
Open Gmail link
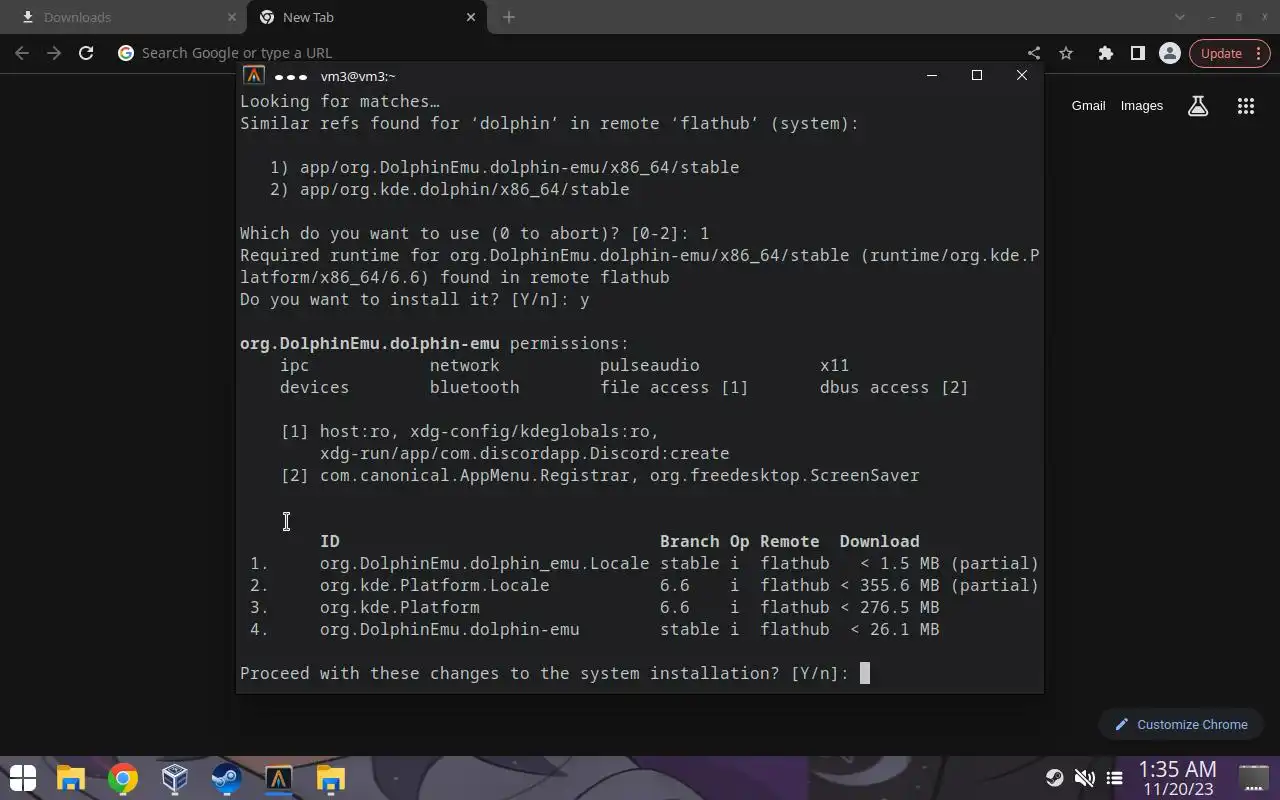pyautogui.click(x=1088, y=105)
